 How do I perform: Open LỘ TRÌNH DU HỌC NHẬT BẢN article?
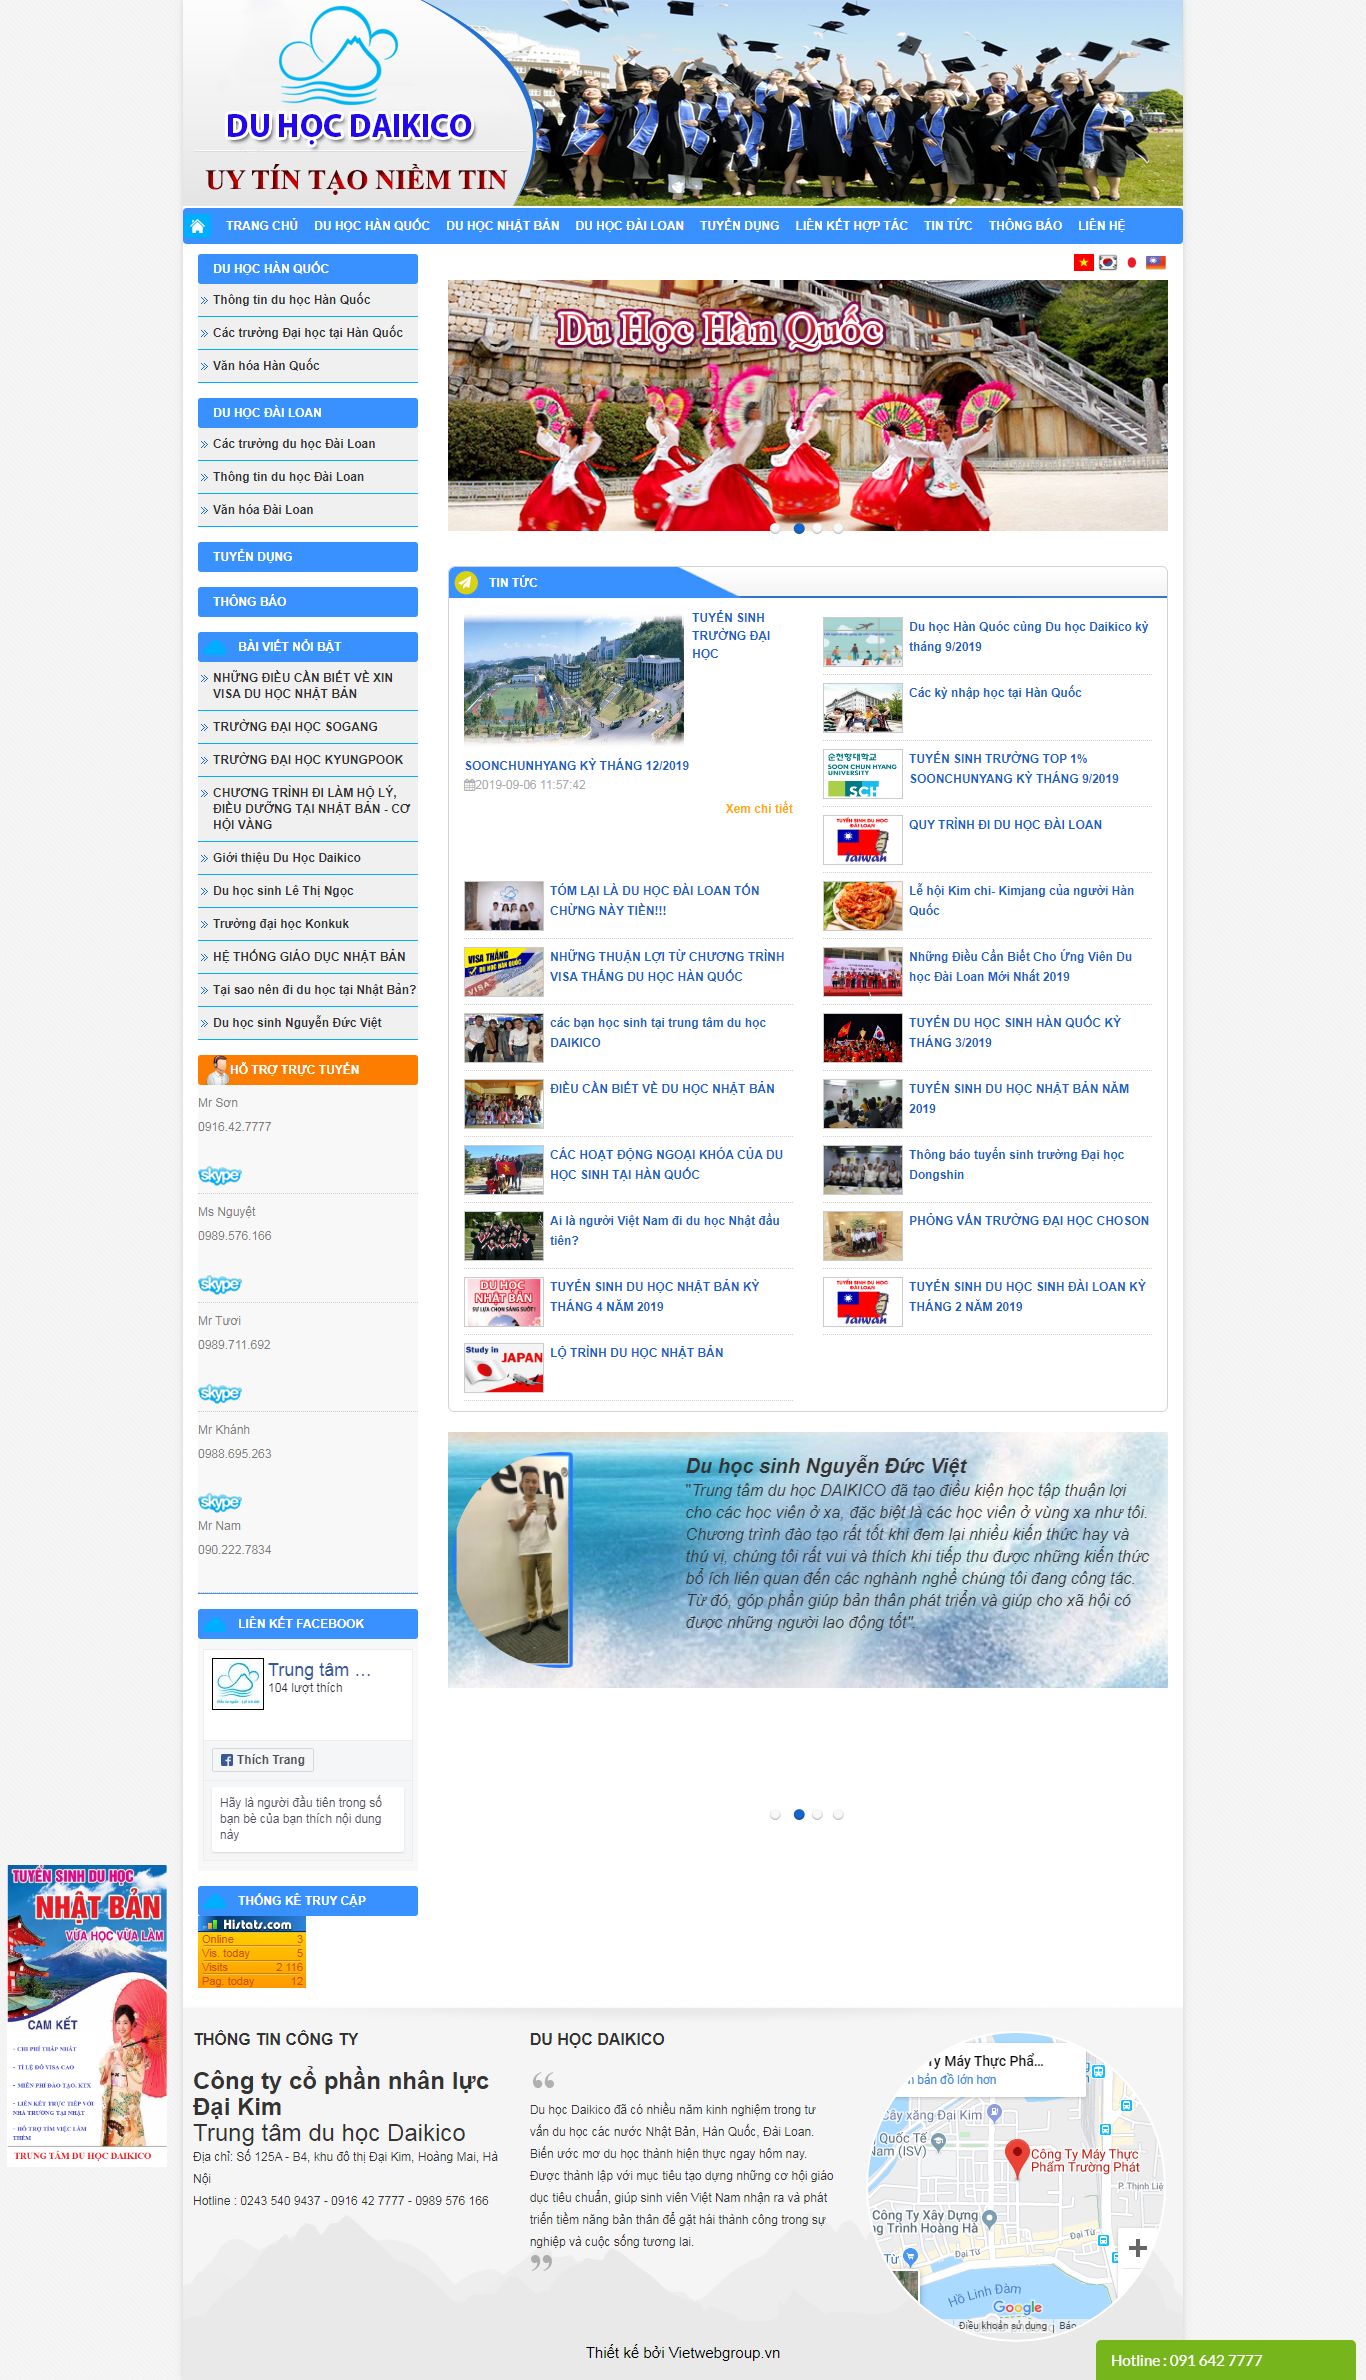click(x=636, y=1353)
